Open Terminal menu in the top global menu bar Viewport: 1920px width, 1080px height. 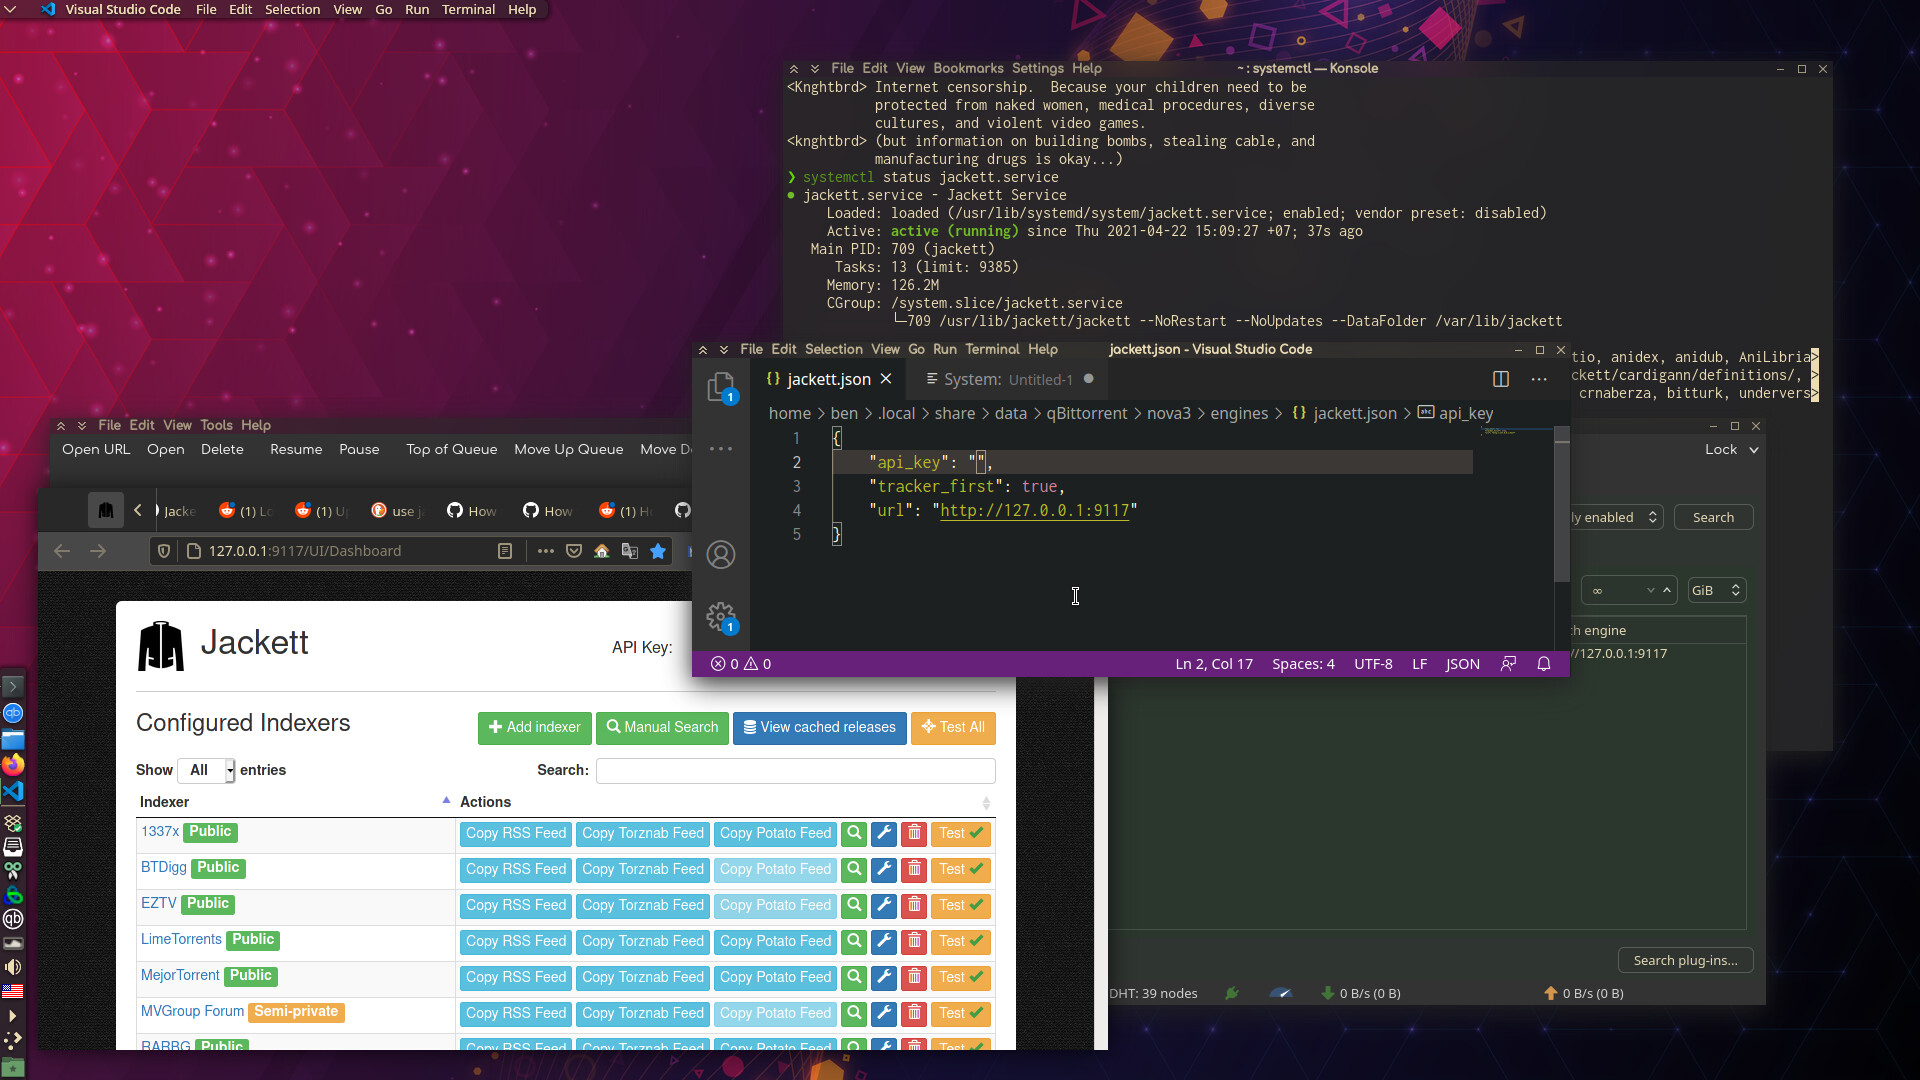468,9
